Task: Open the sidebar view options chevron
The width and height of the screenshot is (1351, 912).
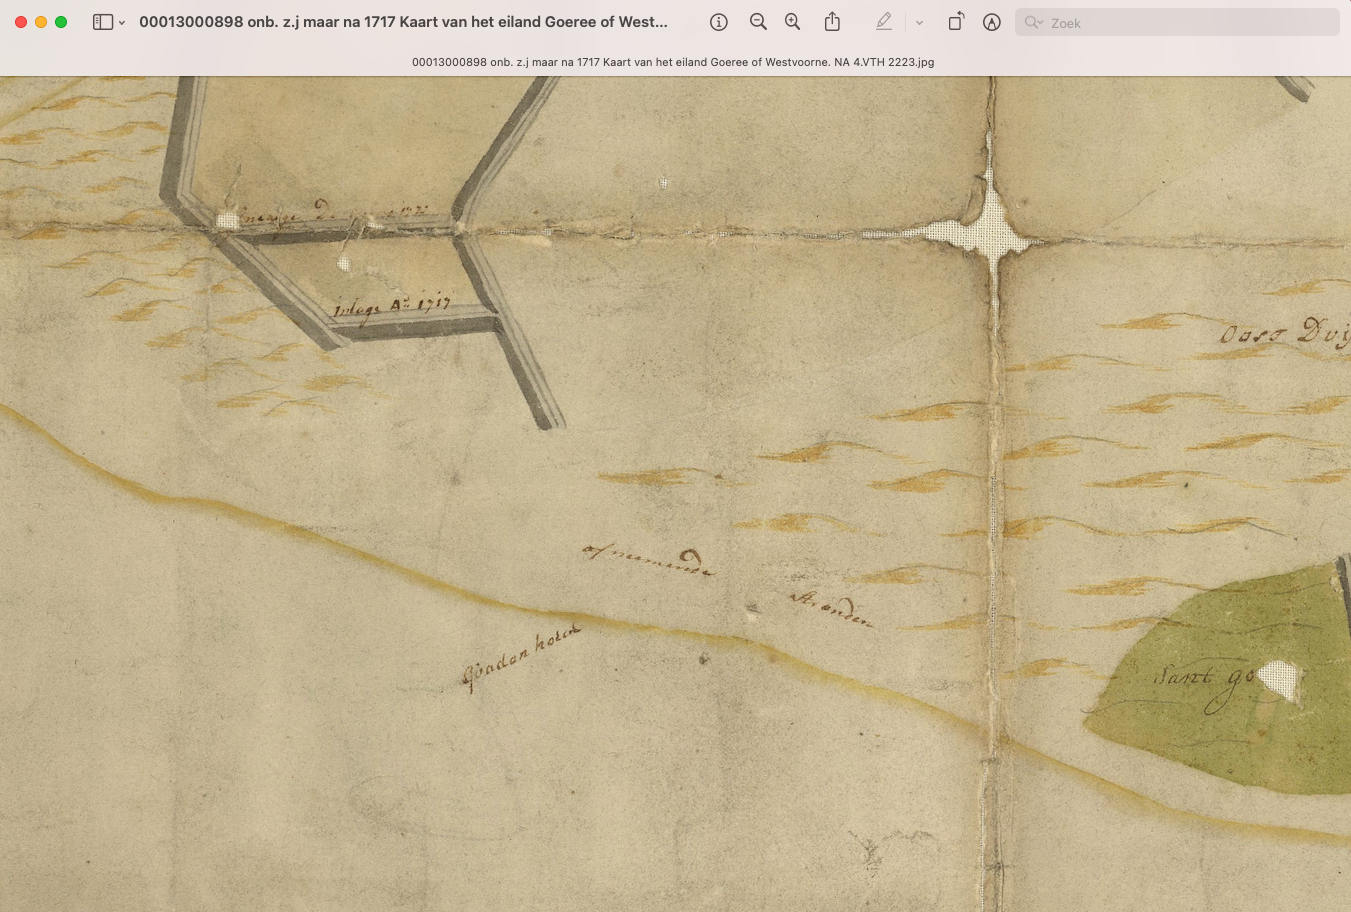Action: [x=122, y=23]
